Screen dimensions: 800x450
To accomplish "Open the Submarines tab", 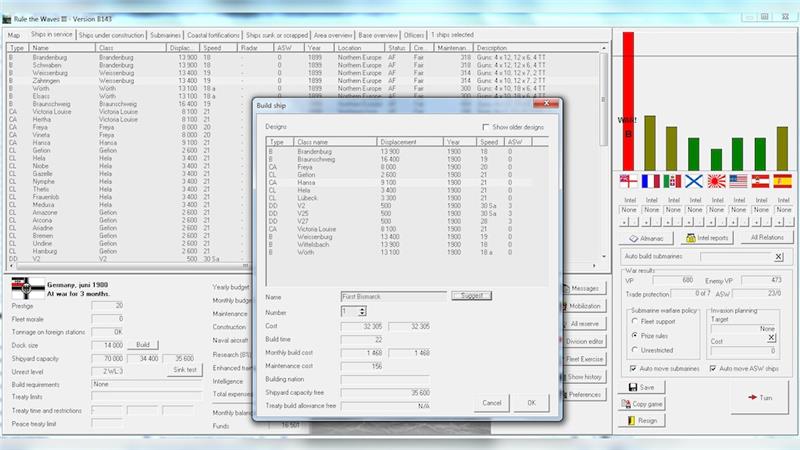I will tap(165, 35).
